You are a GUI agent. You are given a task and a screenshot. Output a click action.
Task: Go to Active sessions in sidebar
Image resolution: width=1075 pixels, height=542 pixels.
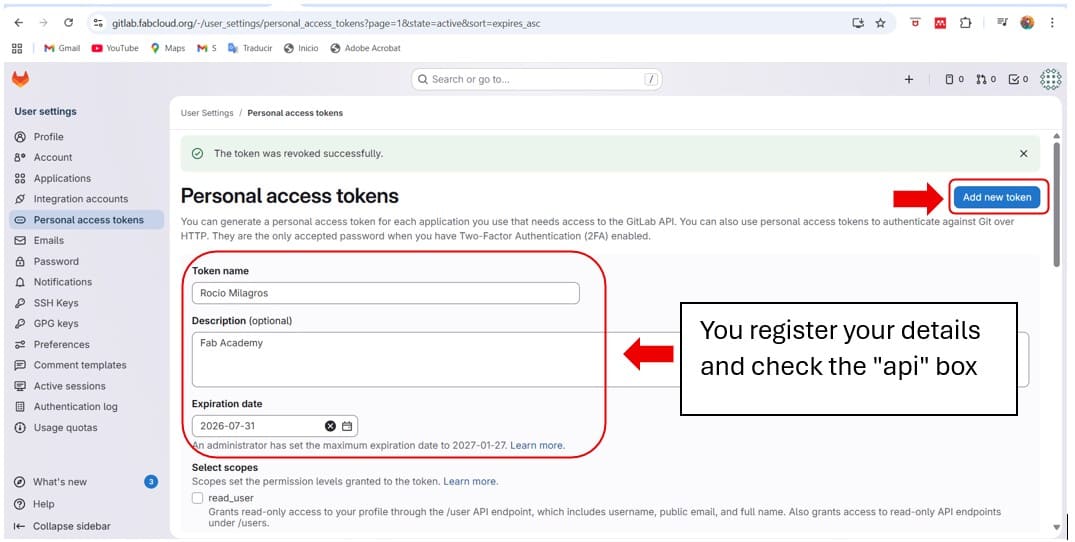pyautogui.click(x=69, y=386)
